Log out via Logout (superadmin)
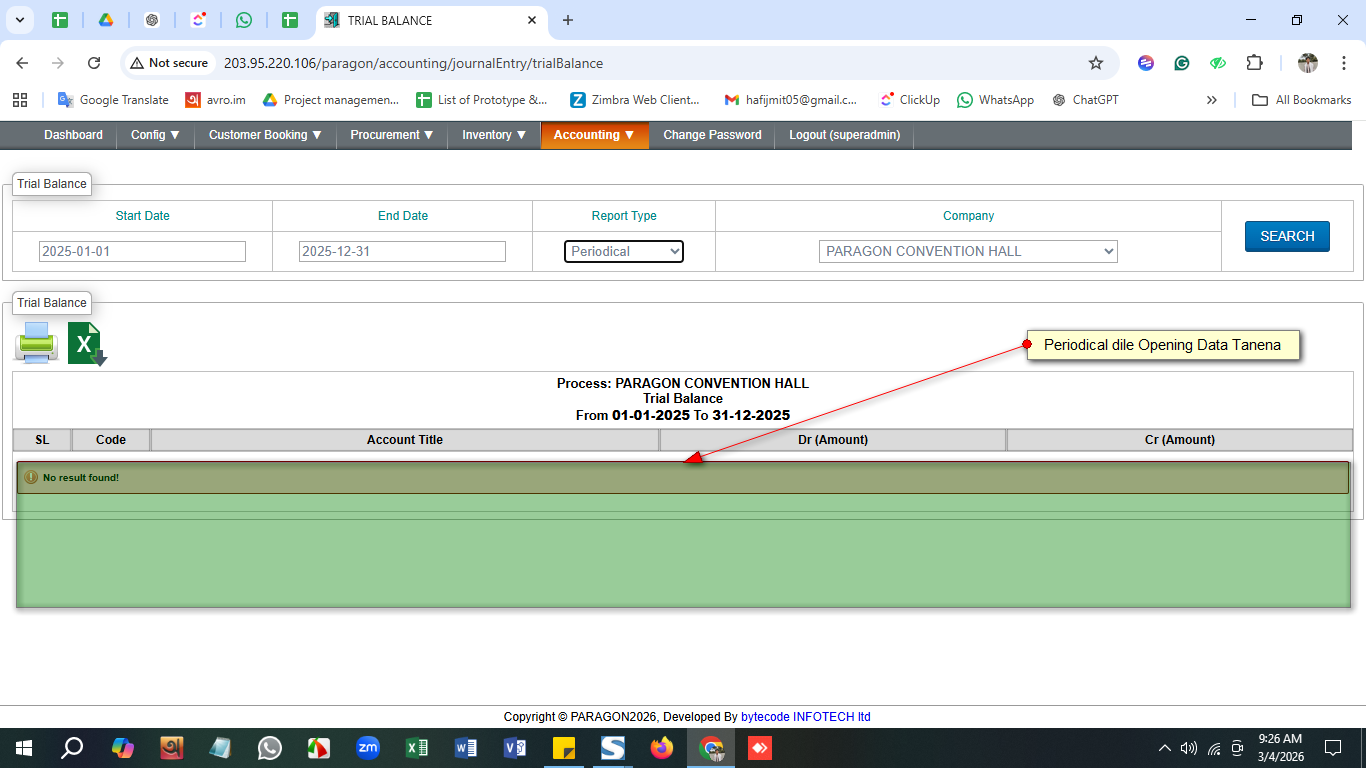The image size is (1366, 768). (x=844, y=135)
